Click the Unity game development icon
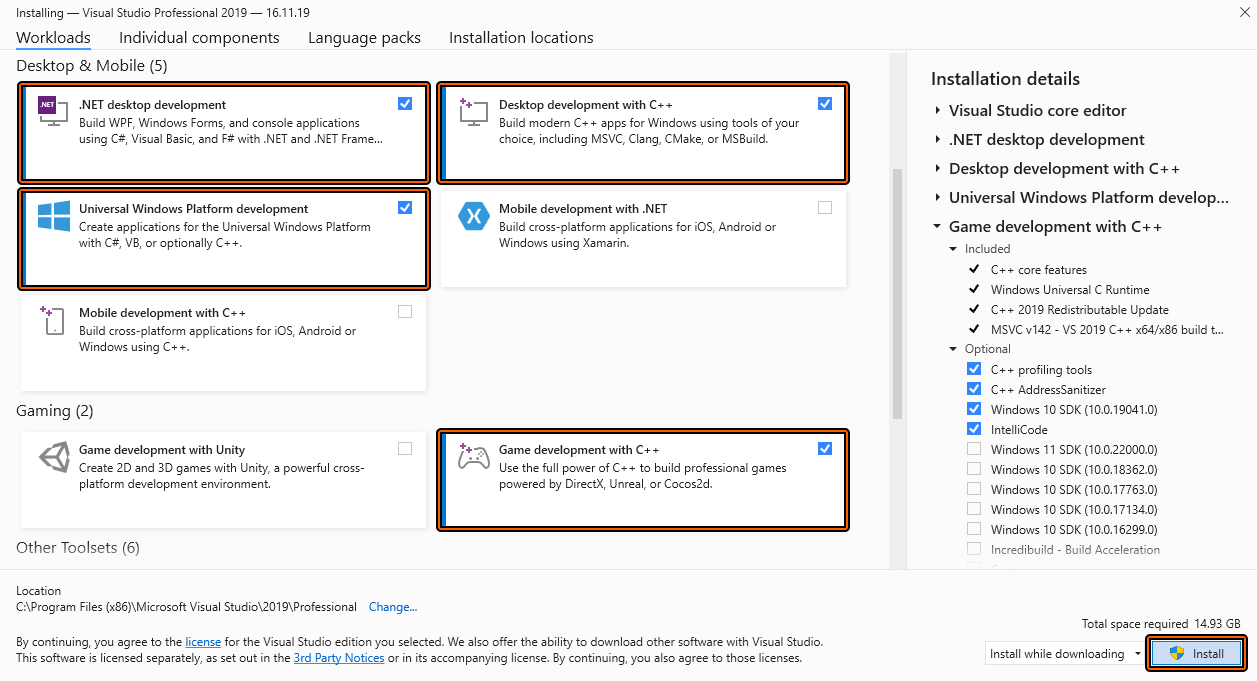This screenshot has height=681, width=1257. (x=52, y=457)
